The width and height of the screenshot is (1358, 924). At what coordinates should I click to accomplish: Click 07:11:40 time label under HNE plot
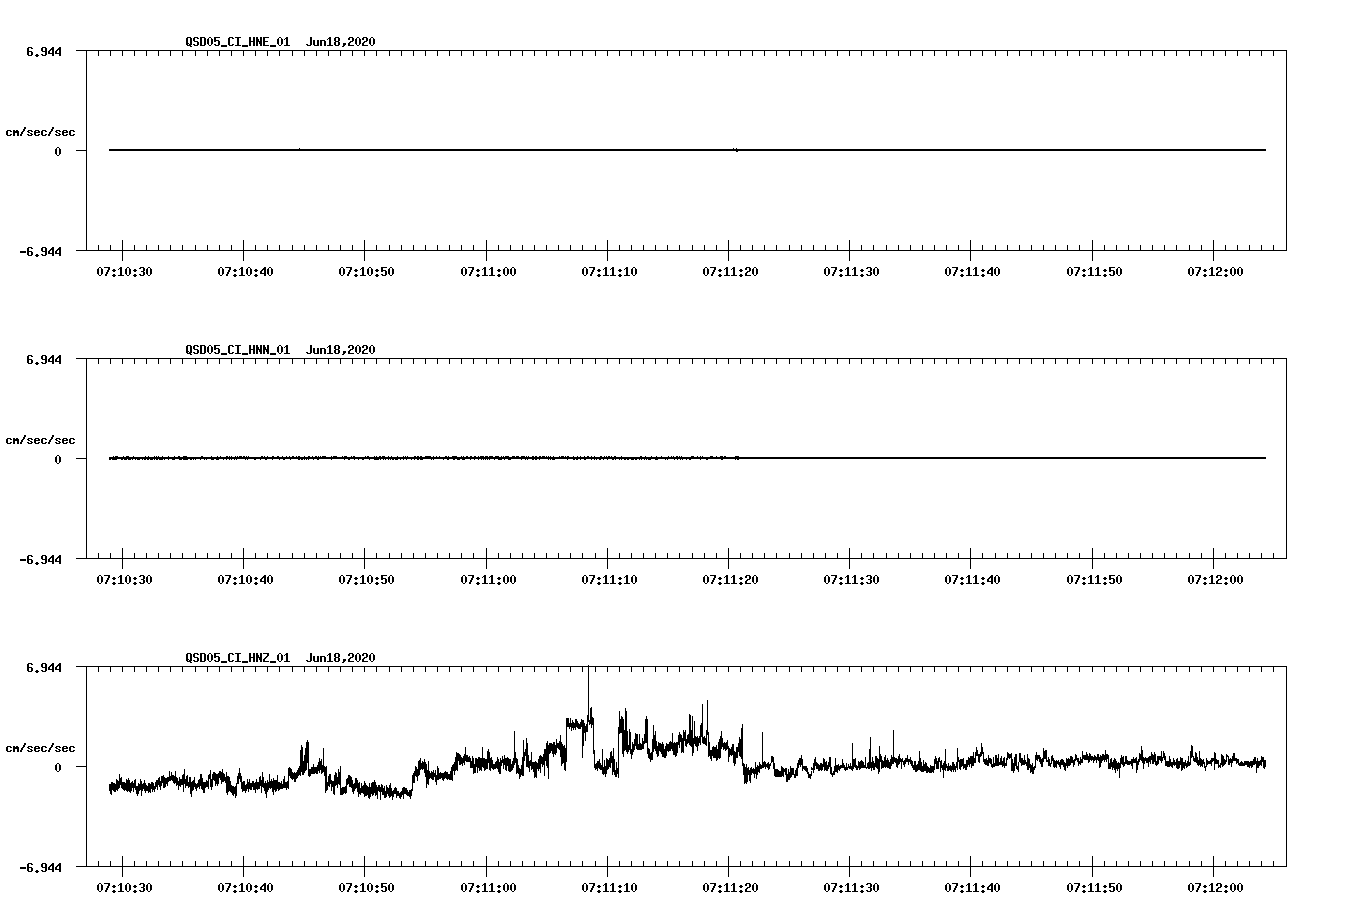(x=972, y=272)
